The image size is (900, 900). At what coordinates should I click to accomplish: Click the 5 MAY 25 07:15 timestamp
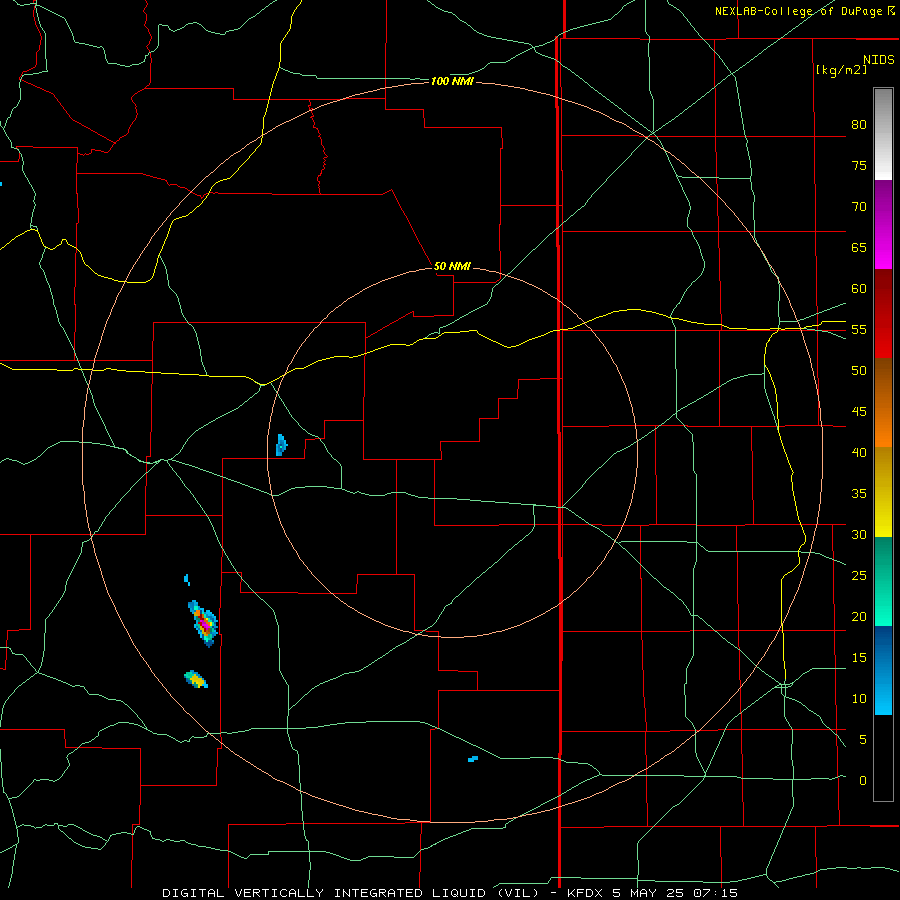[677, 893]
